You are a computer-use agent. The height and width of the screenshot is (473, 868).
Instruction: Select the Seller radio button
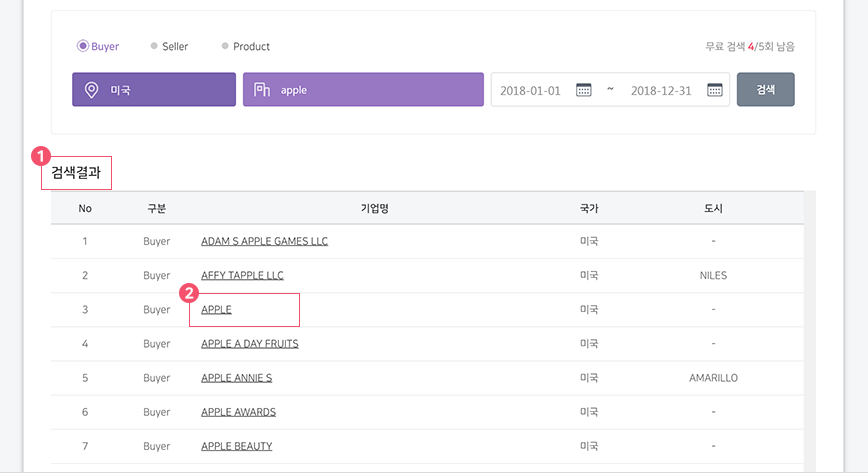tap(154, 46)
